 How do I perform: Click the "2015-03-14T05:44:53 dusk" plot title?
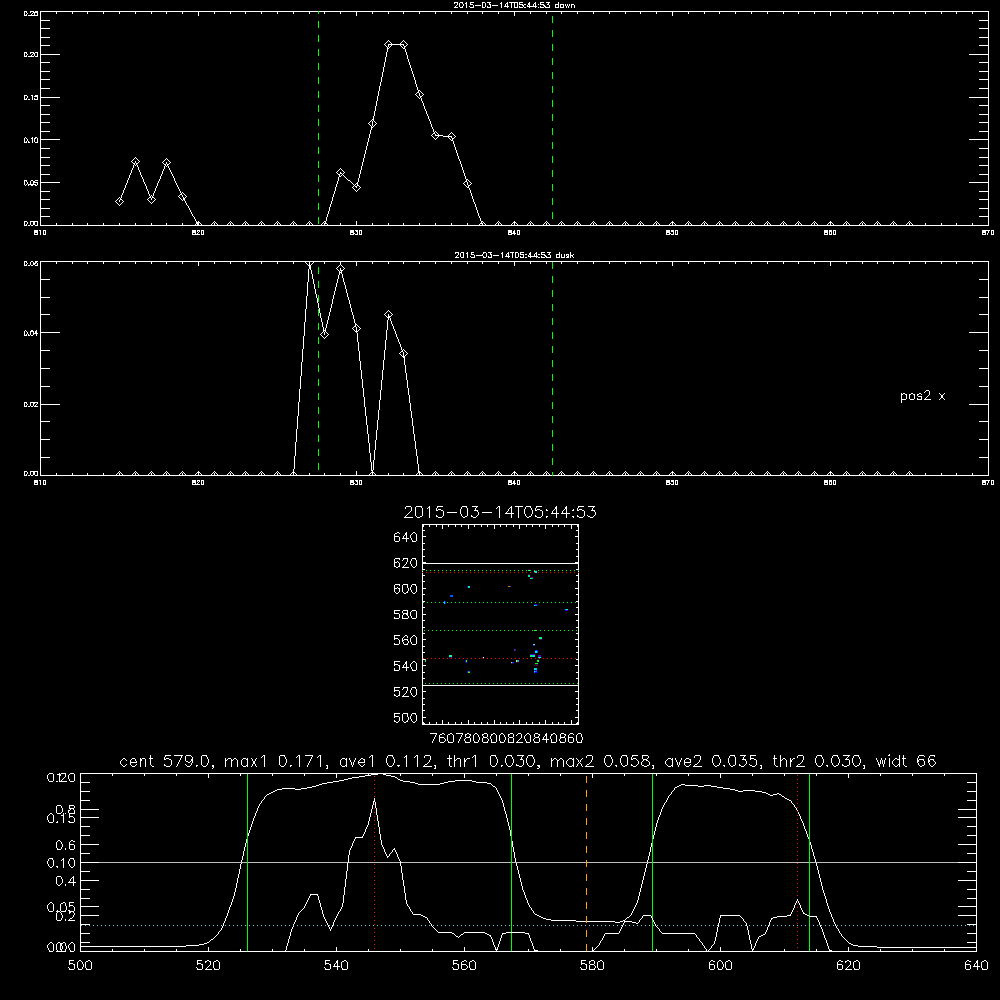pyautogui.click(x=514, y=255)
